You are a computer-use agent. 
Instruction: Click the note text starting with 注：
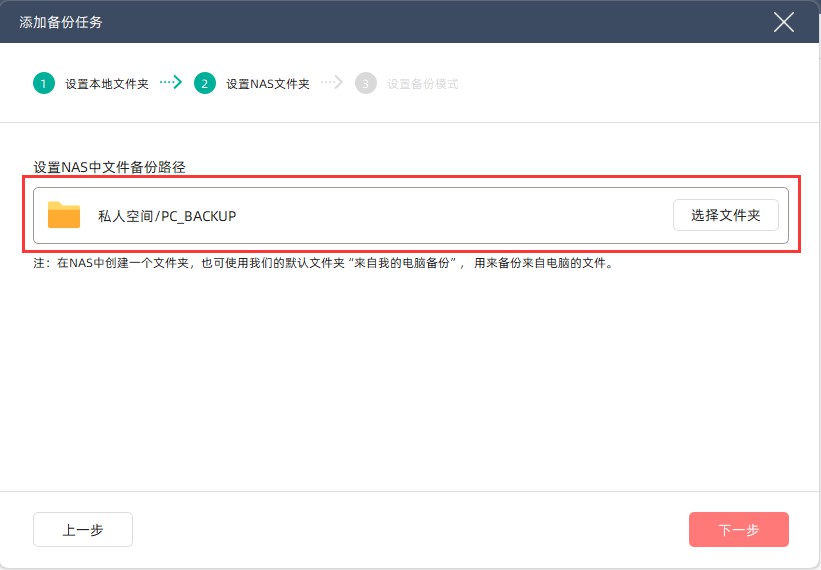coord(322,265)
